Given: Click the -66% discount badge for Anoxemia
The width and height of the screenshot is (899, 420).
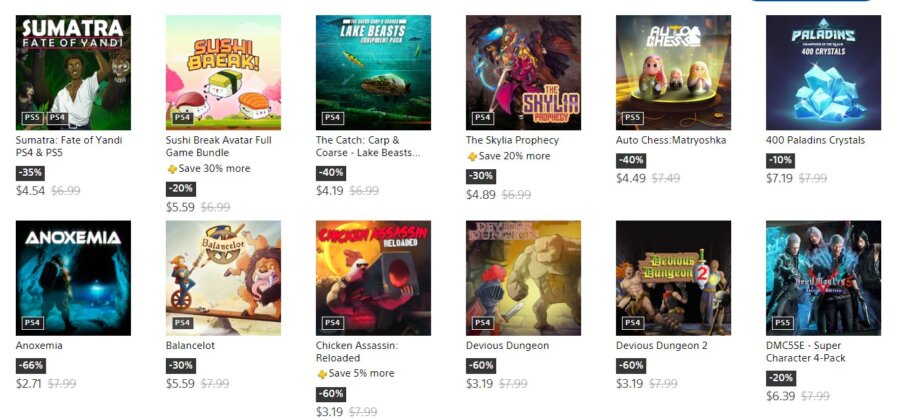Looking at the screenshot, I should [x=31, y=366].
